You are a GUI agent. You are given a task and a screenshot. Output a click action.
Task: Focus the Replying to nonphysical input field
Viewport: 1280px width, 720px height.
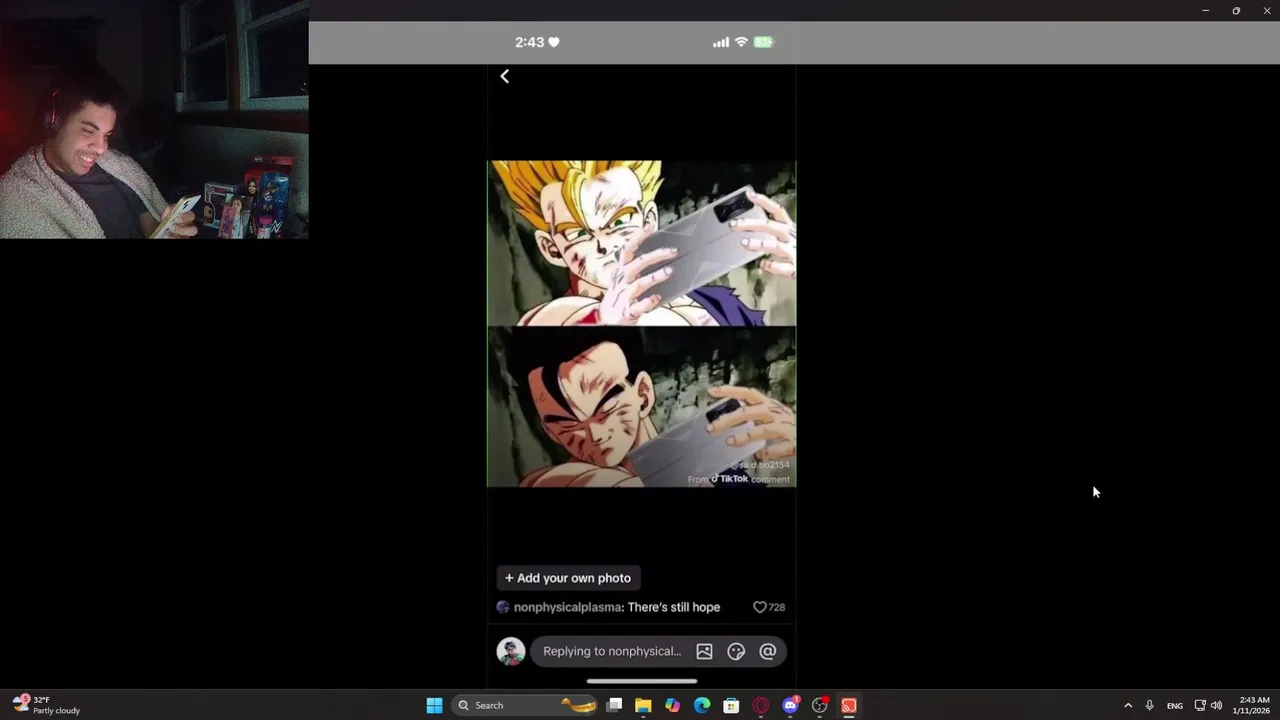click(612, 651)
